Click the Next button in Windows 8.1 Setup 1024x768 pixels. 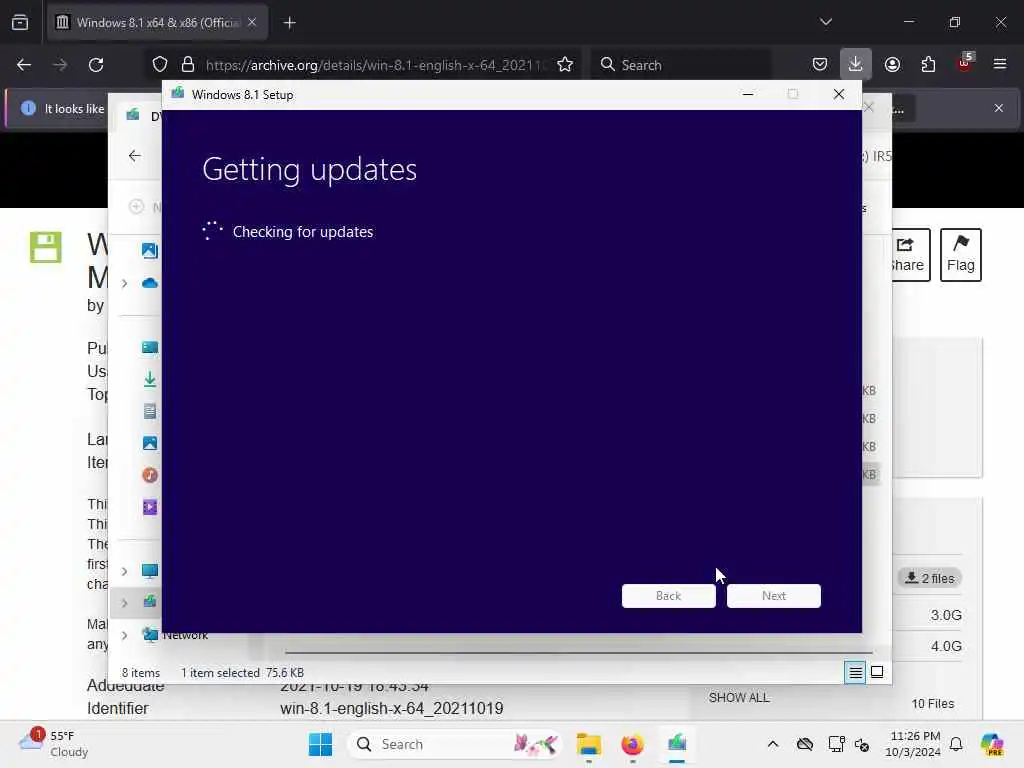773,596
